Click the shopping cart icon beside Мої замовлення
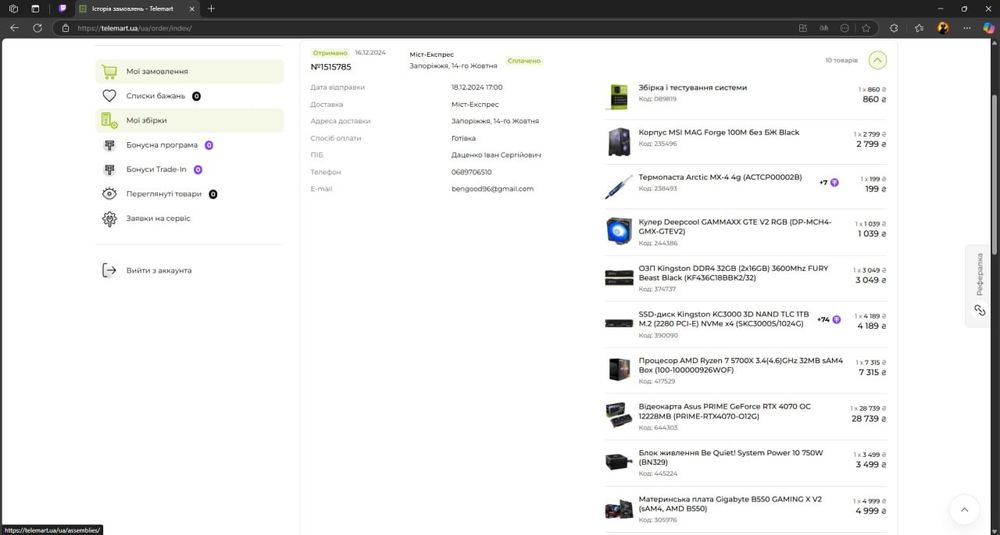Image resolution: width=1000 pixels, height=535 pixels. [x=109, y=71]
